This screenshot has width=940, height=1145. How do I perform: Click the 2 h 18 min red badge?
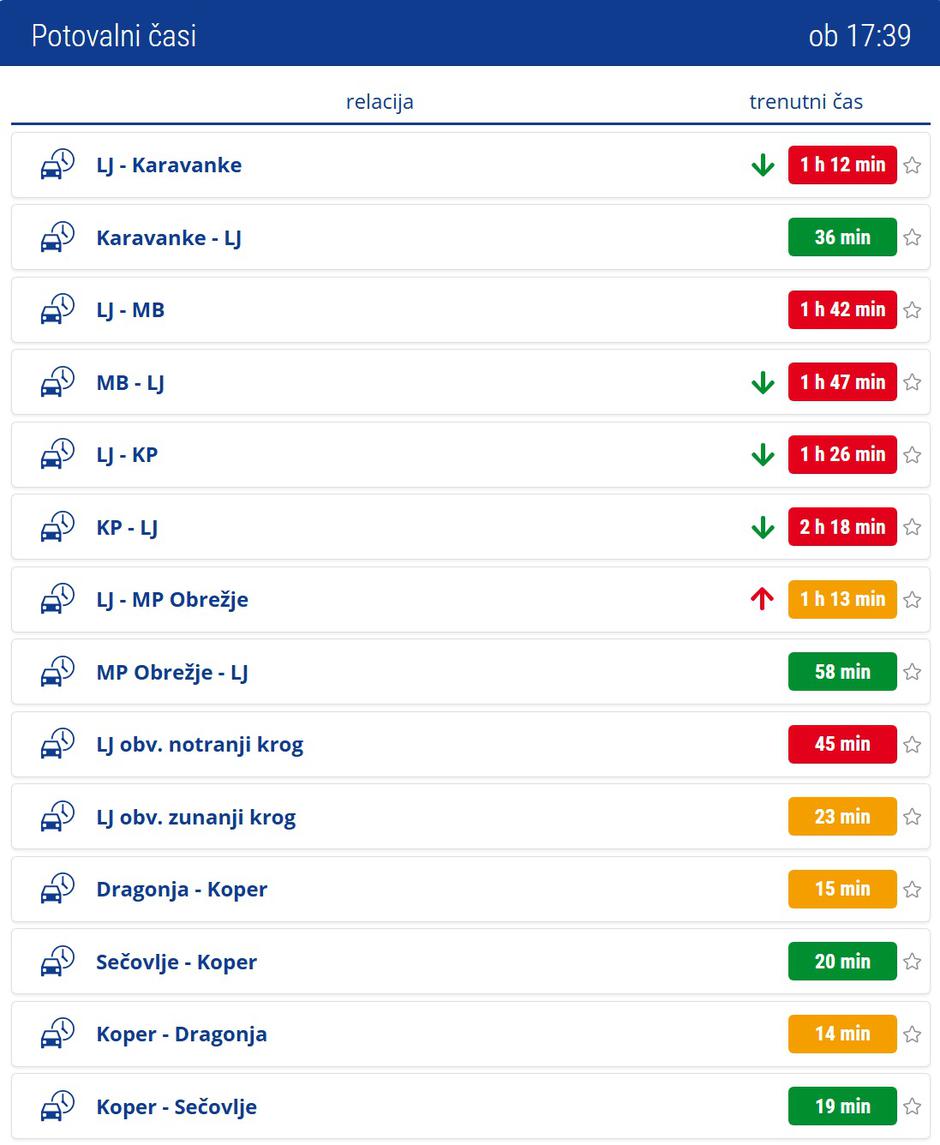(842, 527)
